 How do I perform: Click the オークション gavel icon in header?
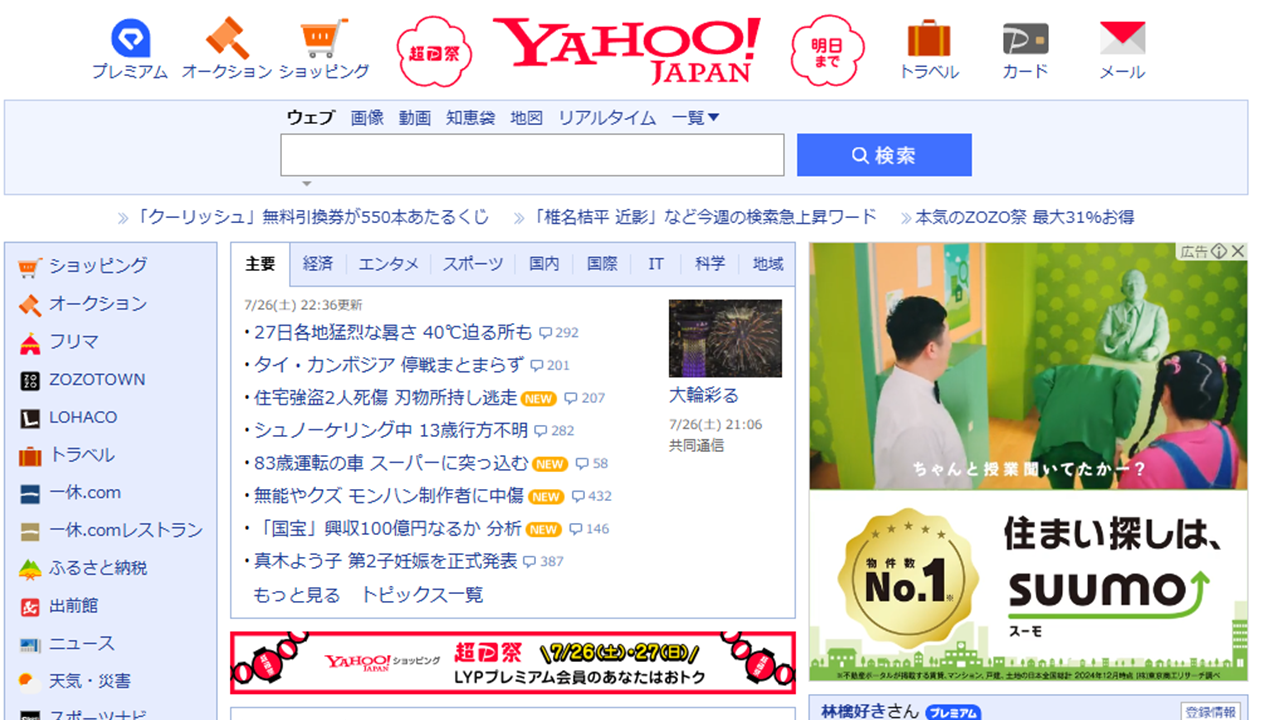227,38
